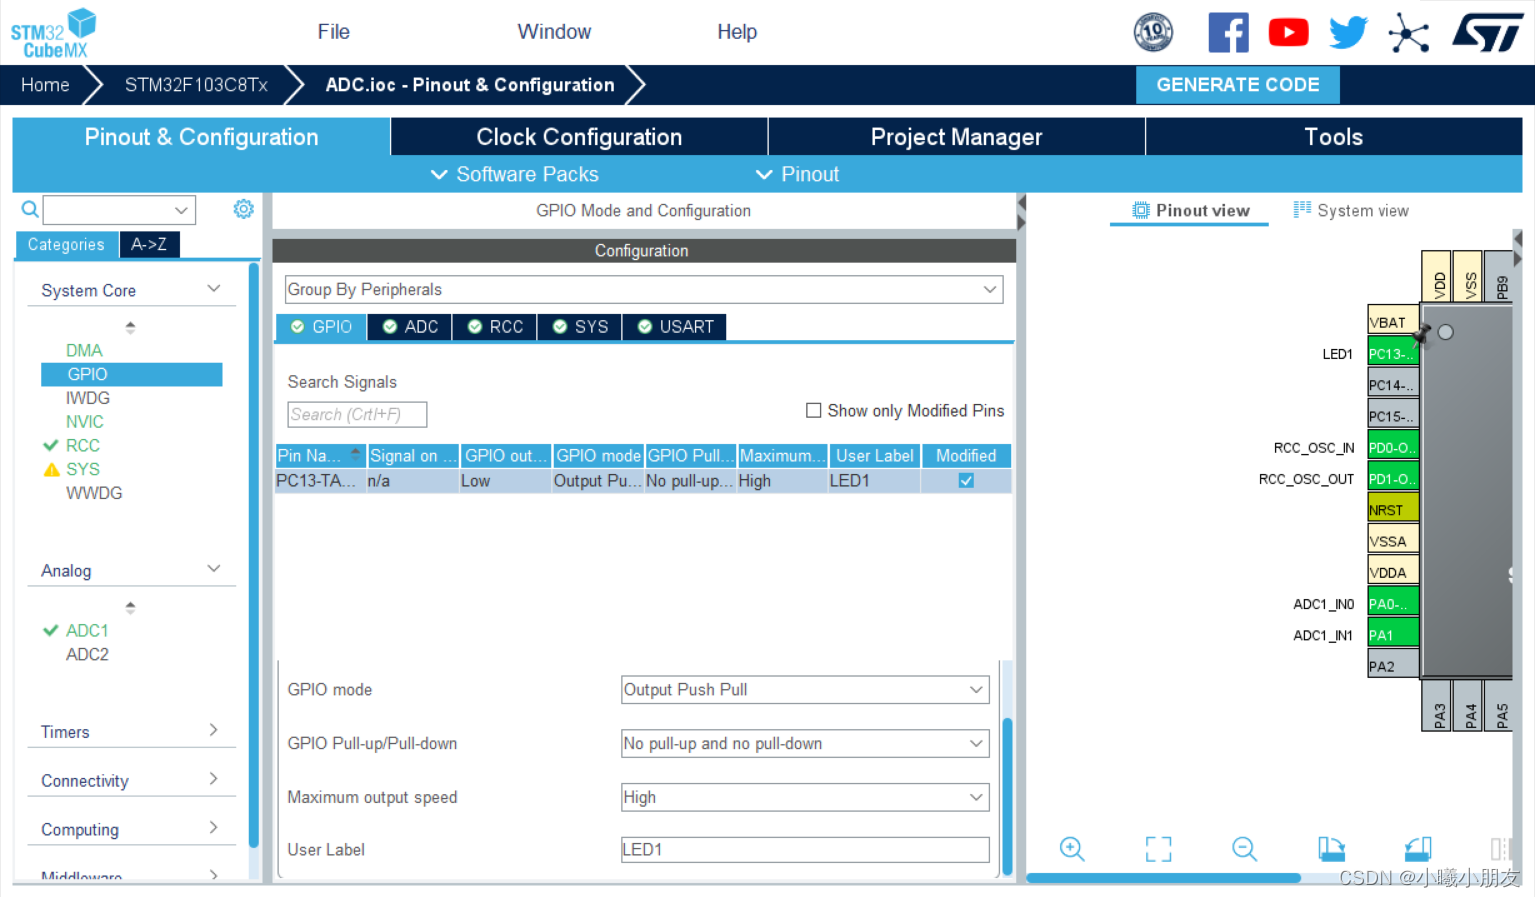Click the horizontal scrollbar under pinout view
The height and width of the screenshot is (897, 1535).
pyautogui.click(x=1163, y=878)
